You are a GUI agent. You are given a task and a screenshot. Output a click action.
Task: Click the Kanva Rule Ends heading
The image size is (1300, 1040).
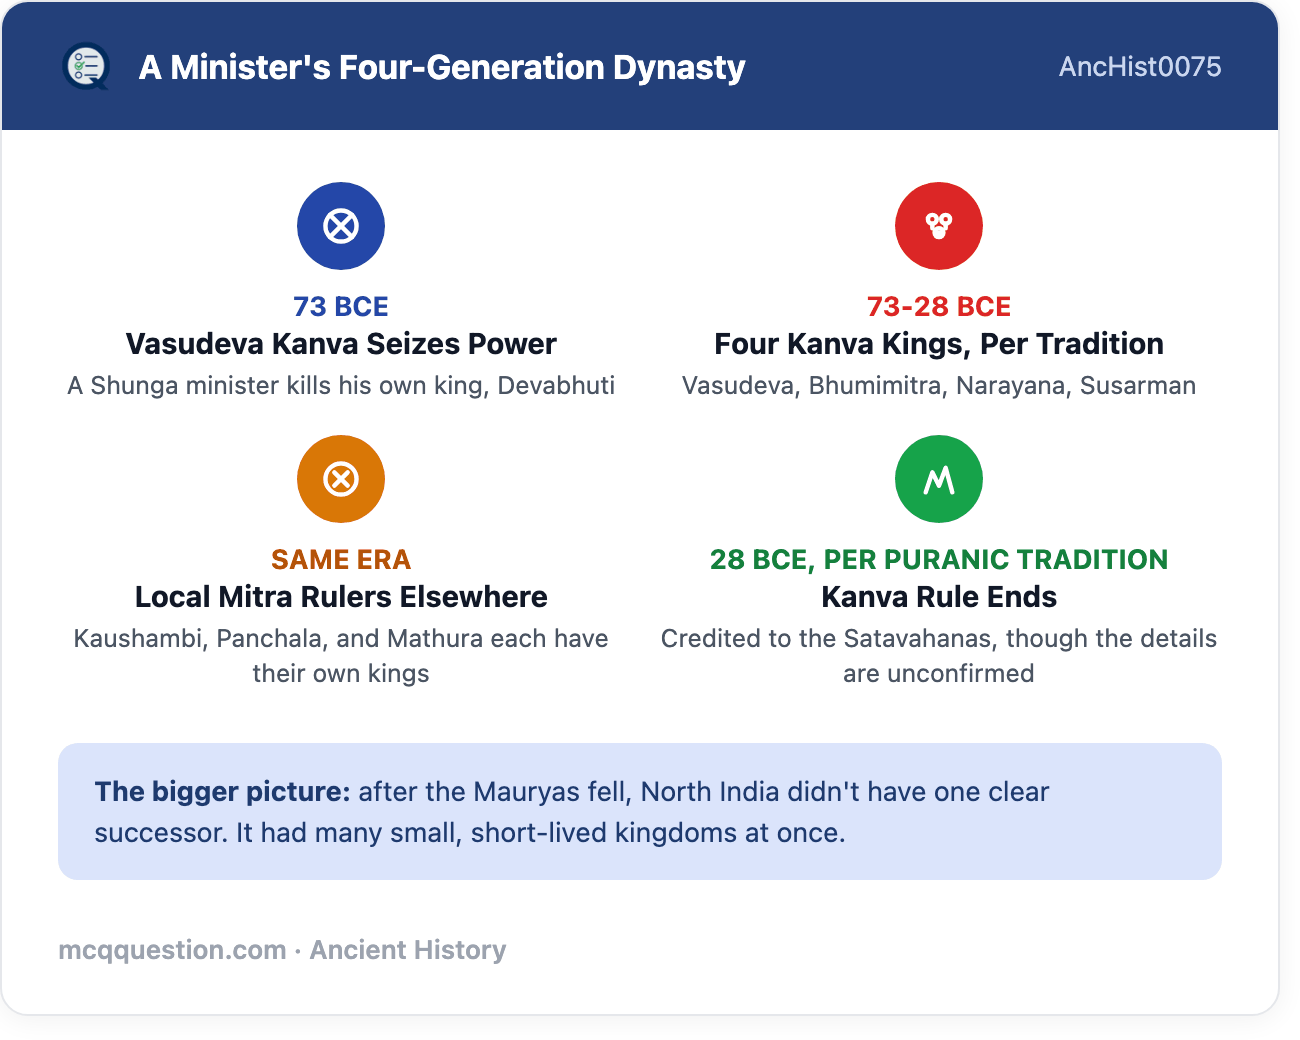click(939, 597)
